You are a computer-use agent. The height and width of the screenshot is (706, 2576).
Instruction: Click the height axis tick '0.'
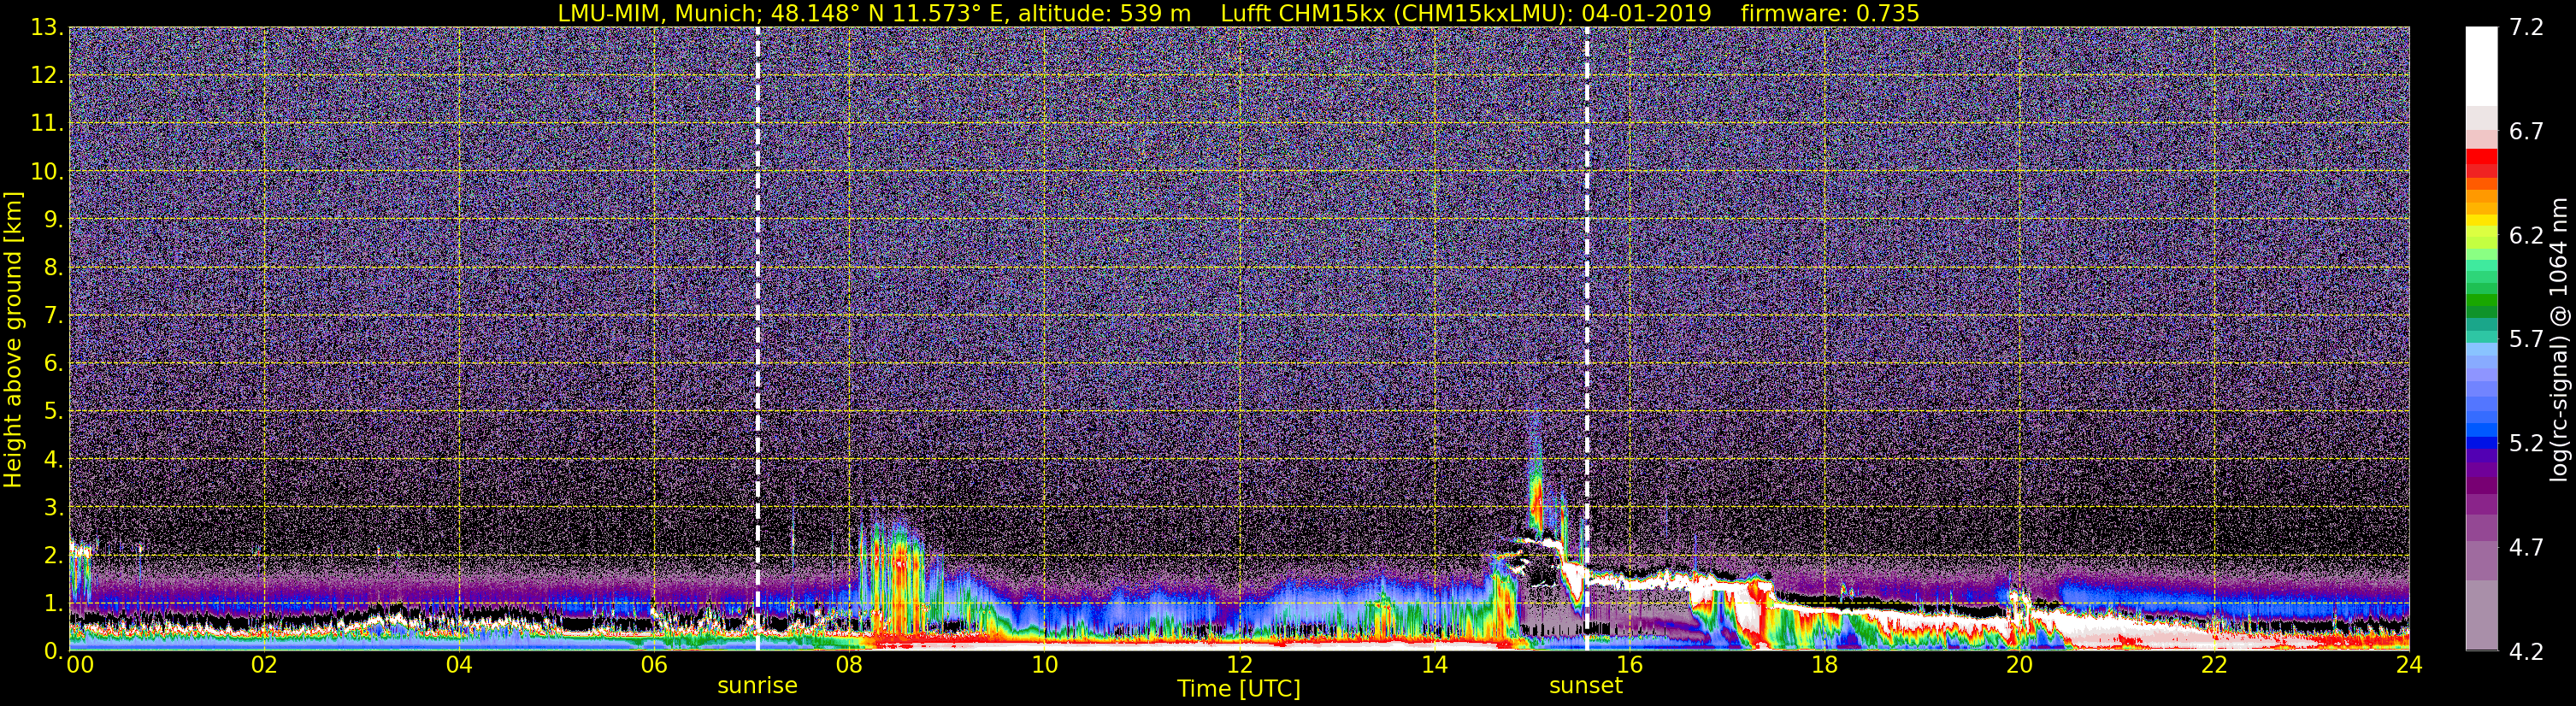pyautogui.click(x=53, y=651)
